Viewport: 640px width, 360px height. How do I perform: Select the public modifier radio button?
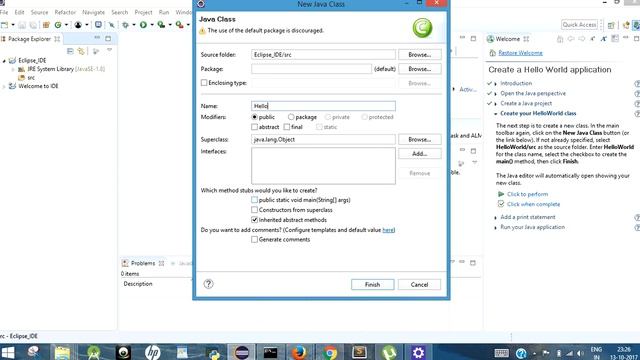[x=254, y=117]
